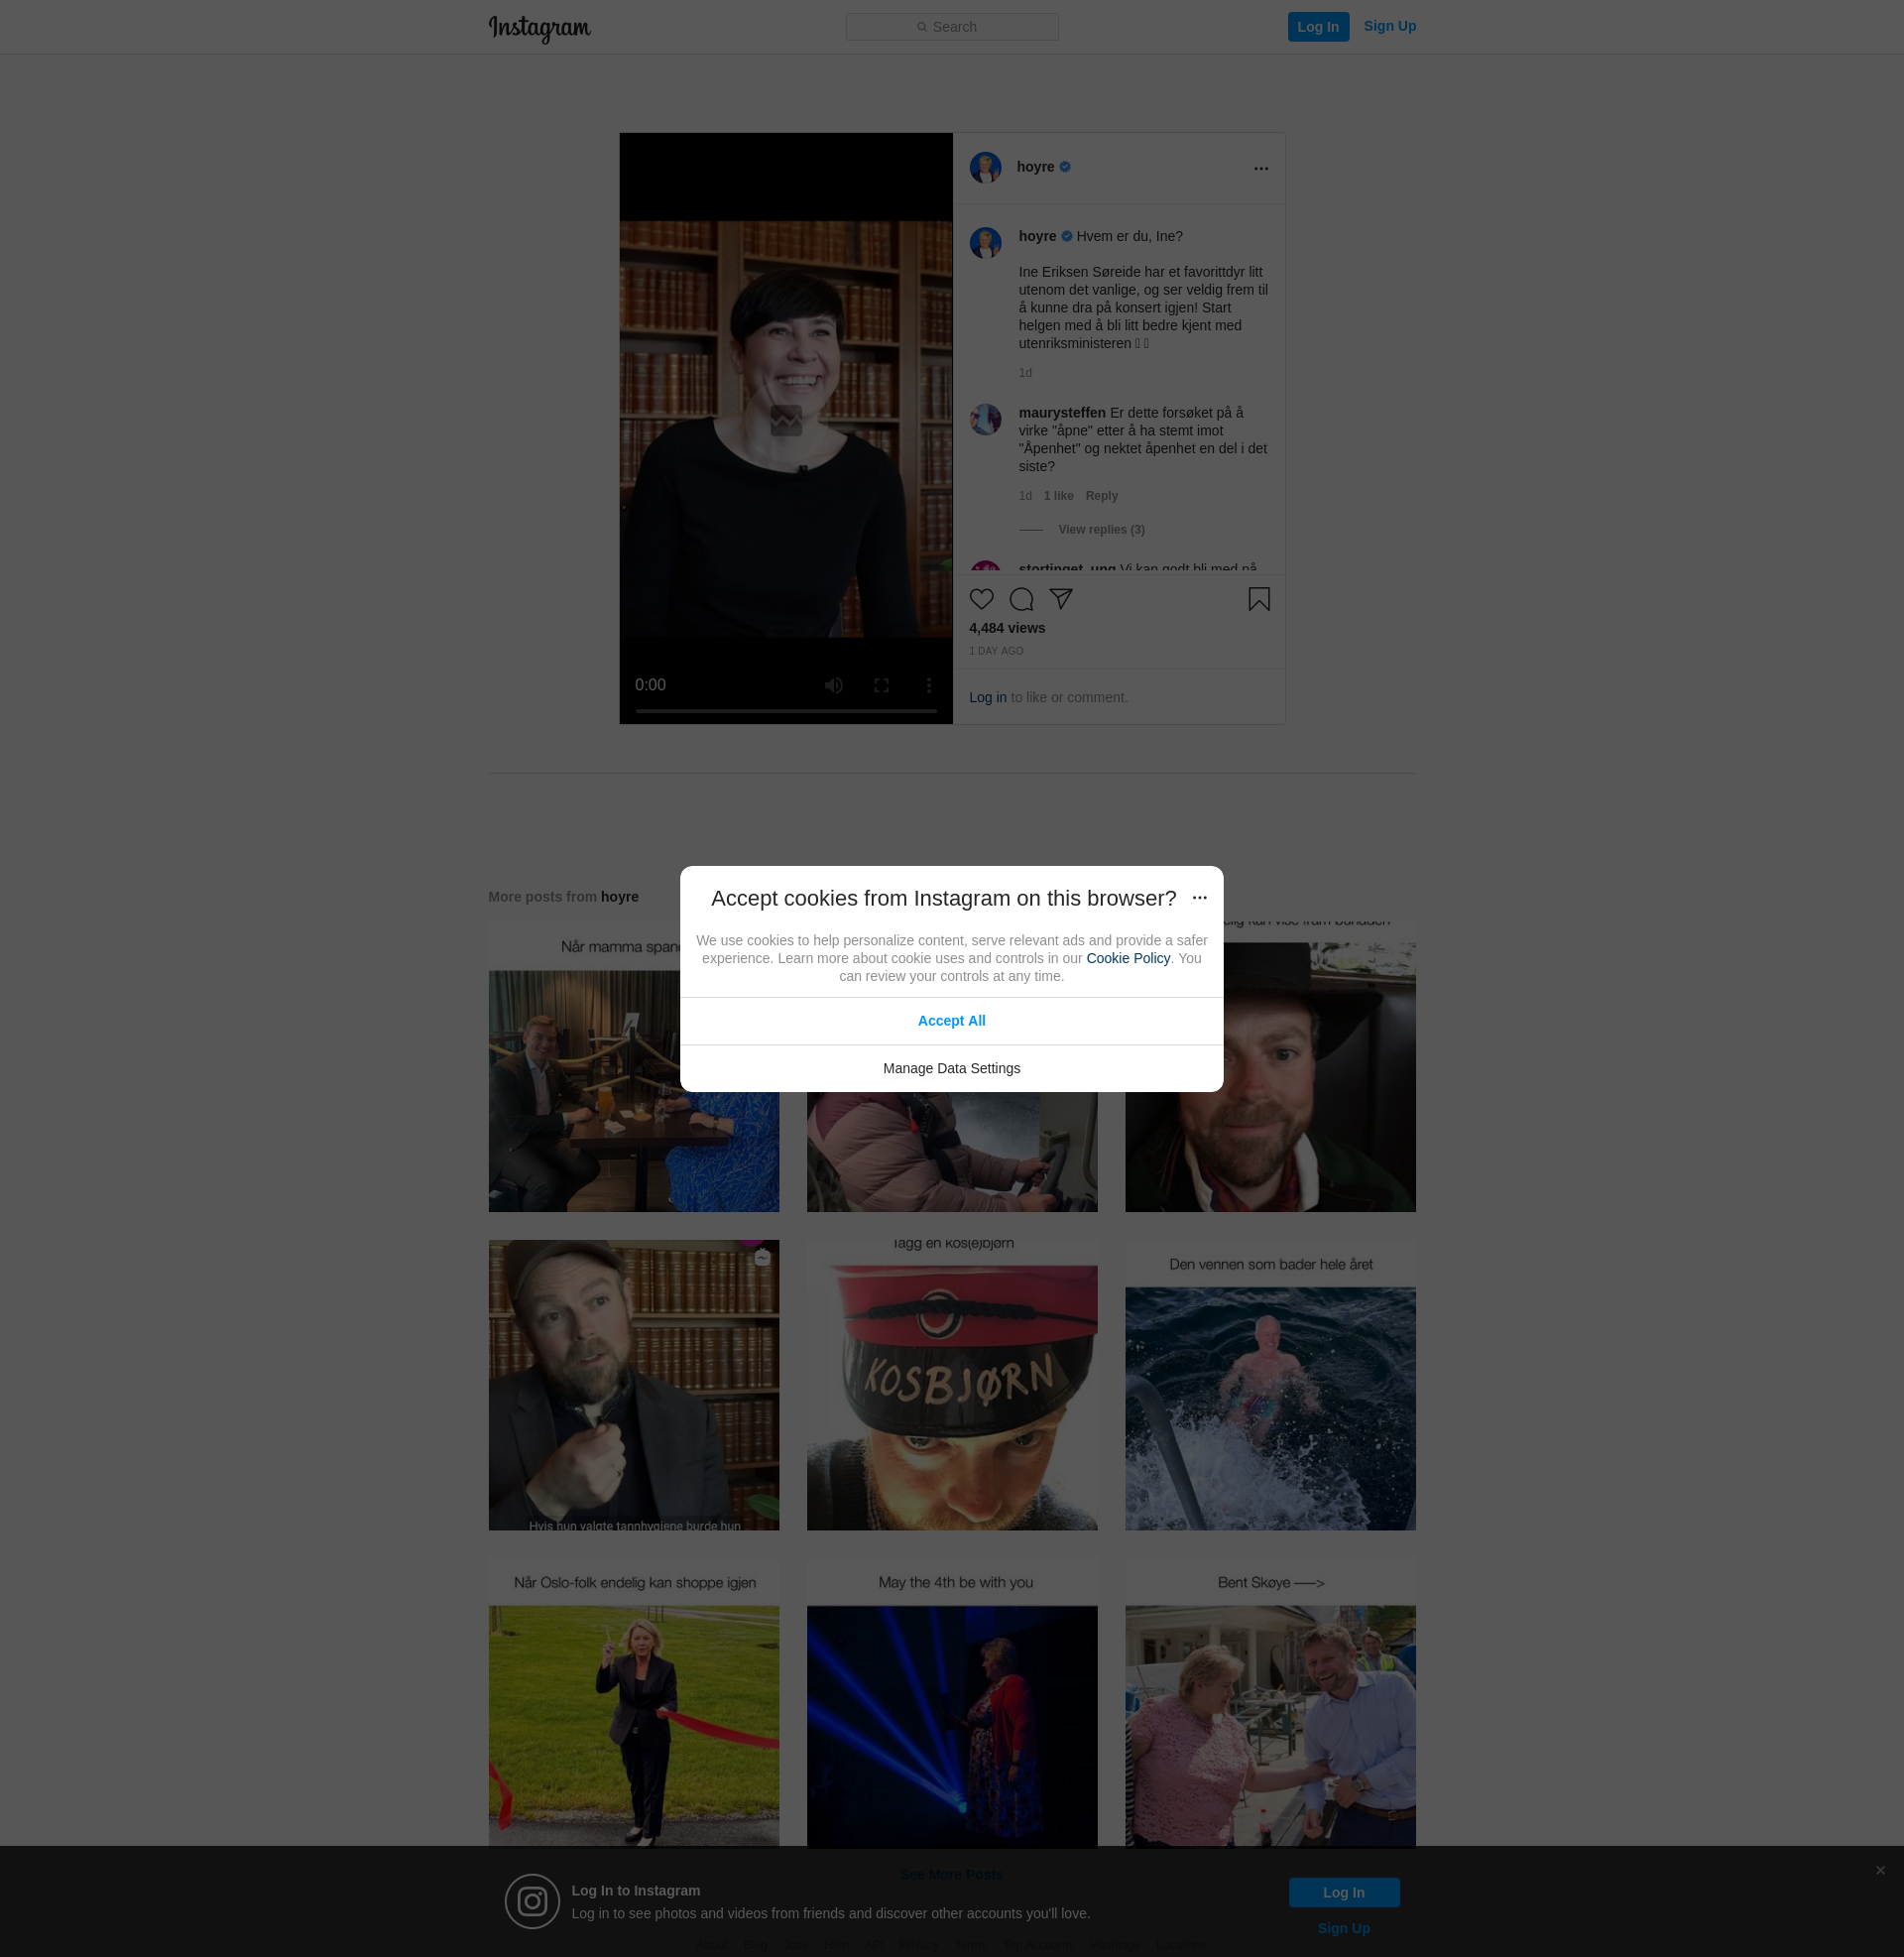Click maurysteffen commenter avatar
1904x1957 pixels.
(985, 419)
